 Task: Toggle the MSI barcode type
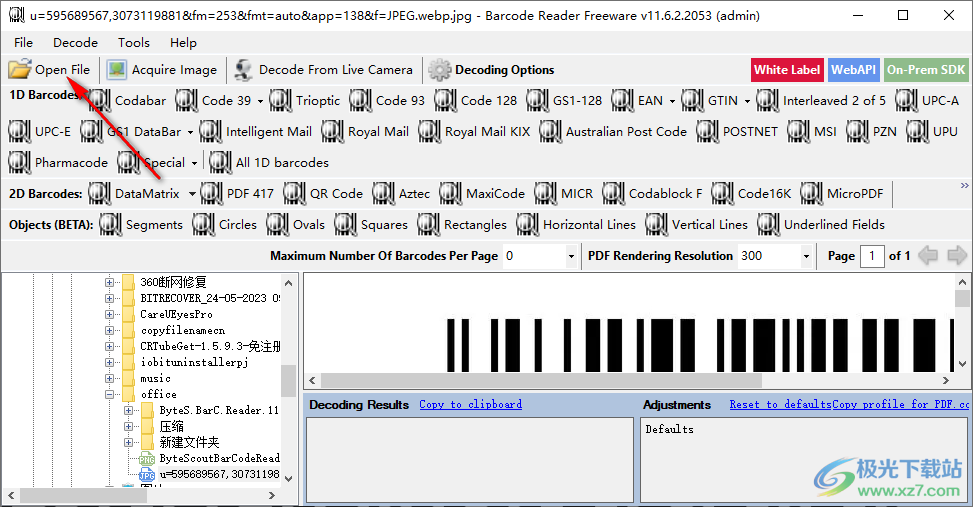[814, 132]
